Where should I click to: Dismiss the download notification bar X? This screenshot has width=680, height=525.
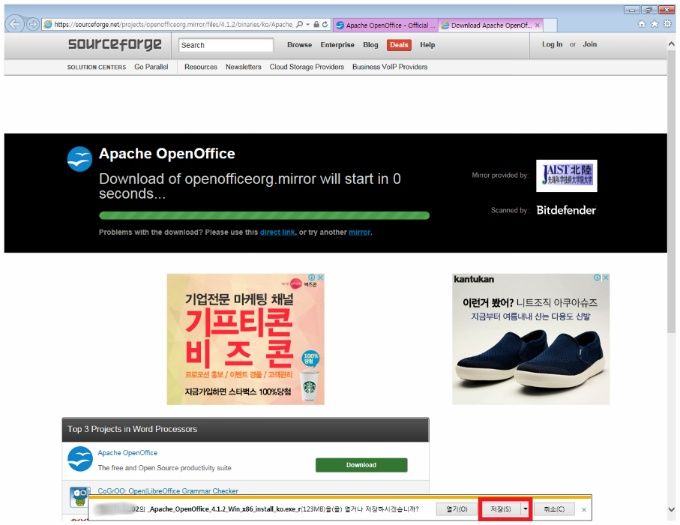[584, 509]
